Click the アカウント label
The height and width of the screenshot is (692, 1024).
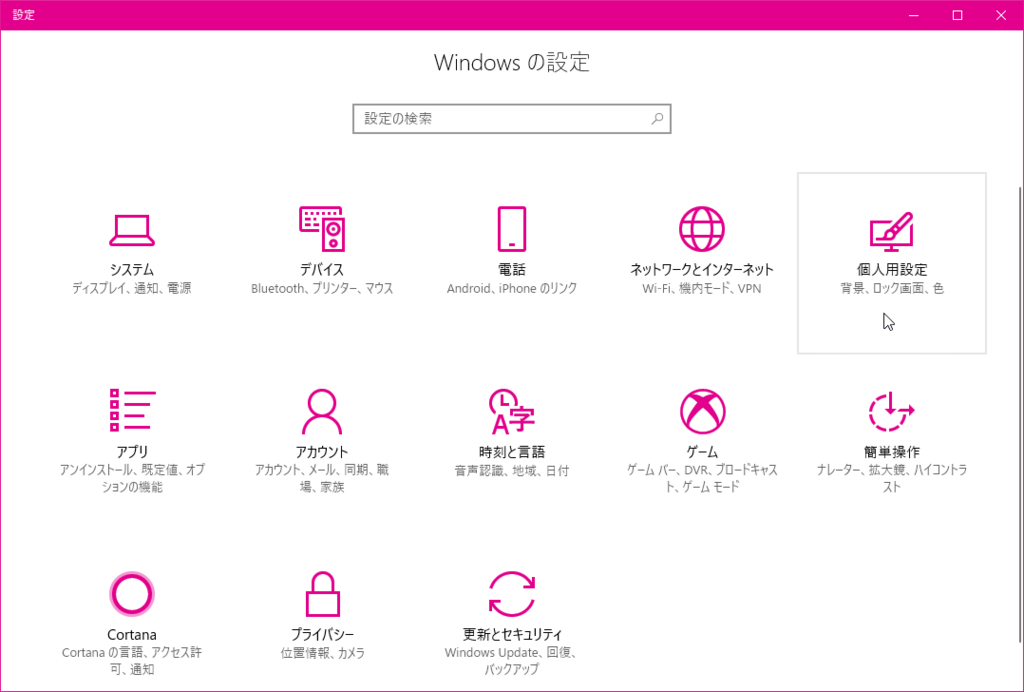point(322,452)
